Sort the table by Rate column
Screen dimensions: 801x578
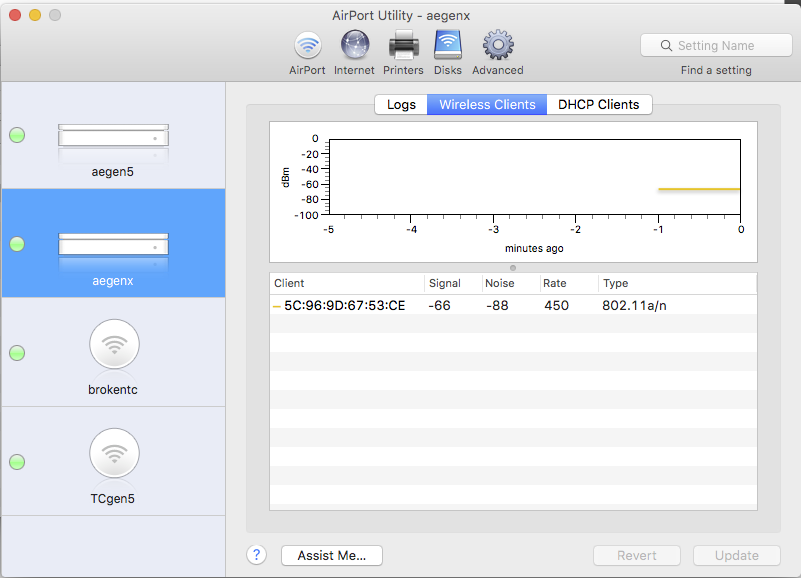coord(569,283)
